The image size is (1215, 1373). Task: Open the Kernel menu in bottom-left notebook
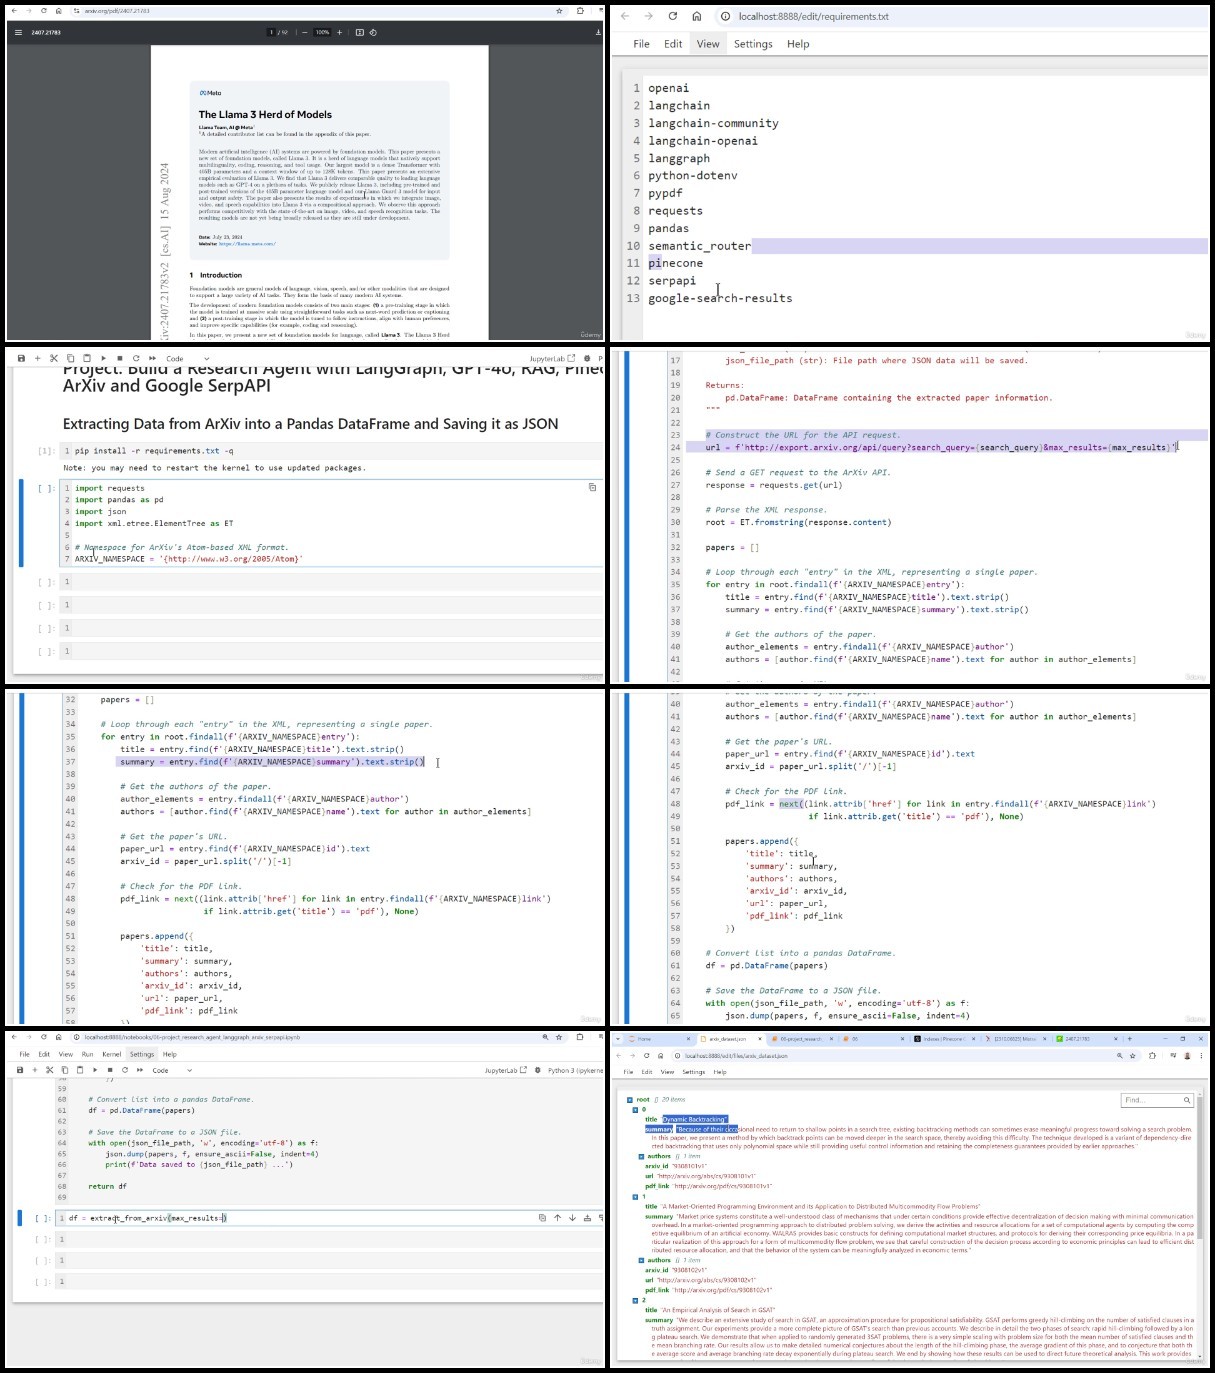pyautogui.click(x=112, y=1054)
